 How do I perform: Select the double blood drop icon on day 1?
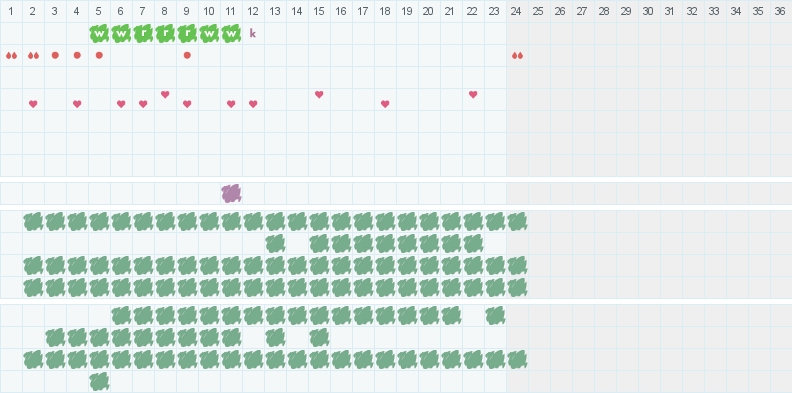(12, 56)
